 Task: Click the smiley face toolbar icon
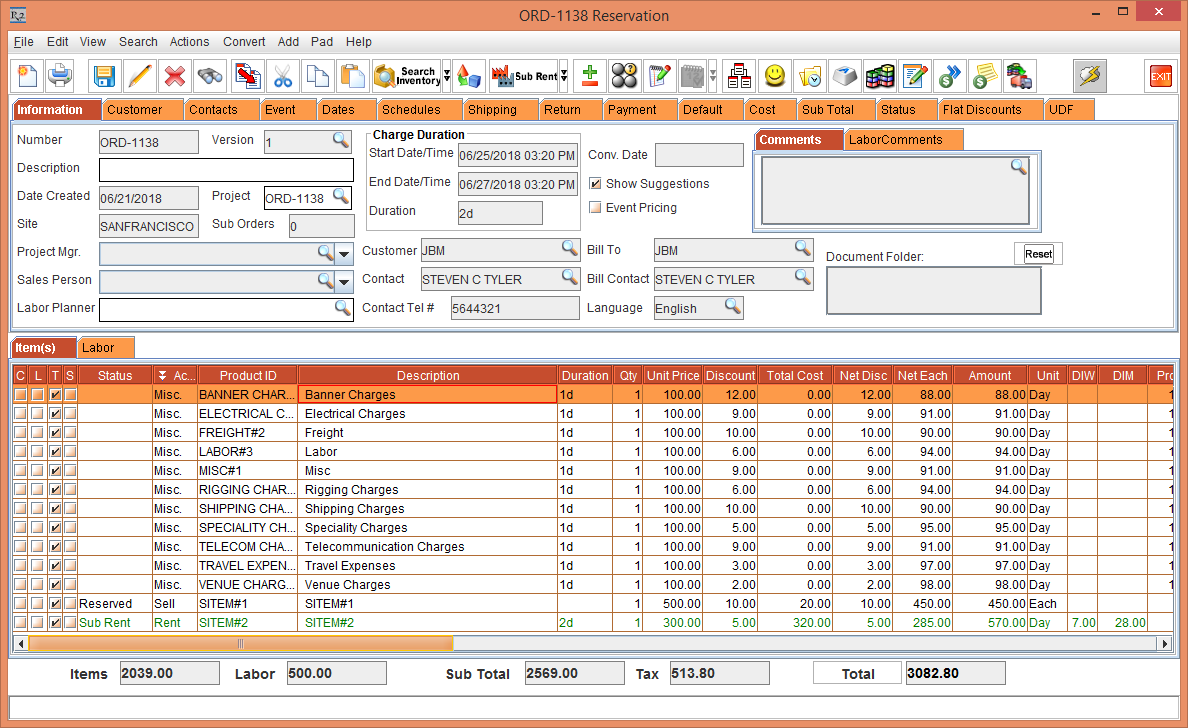pos(774,76)
